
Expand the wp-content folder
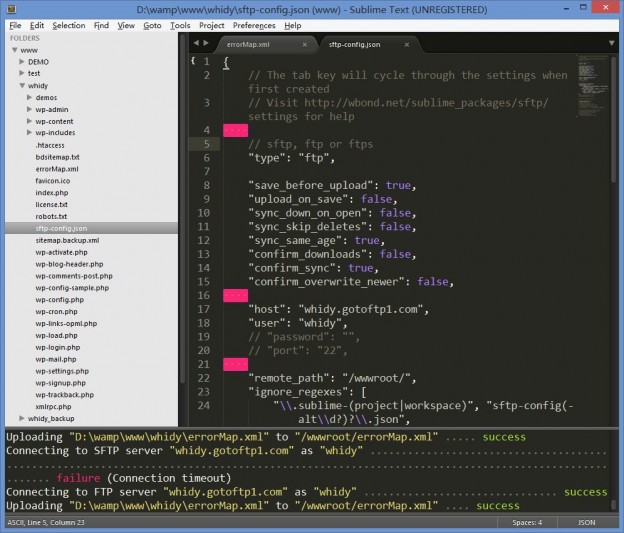point(29,121)
